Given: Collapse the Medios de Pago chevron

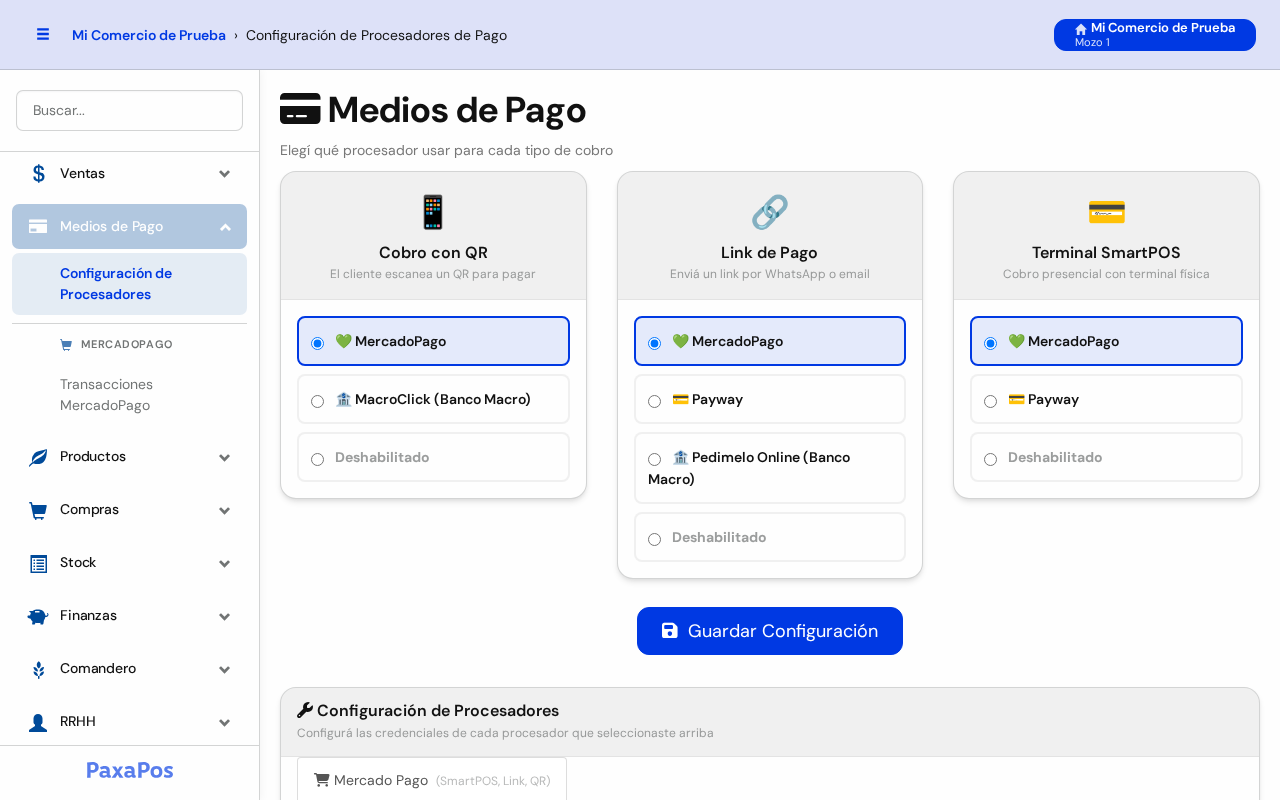Looking at the screenshot, I should [225, 227].
